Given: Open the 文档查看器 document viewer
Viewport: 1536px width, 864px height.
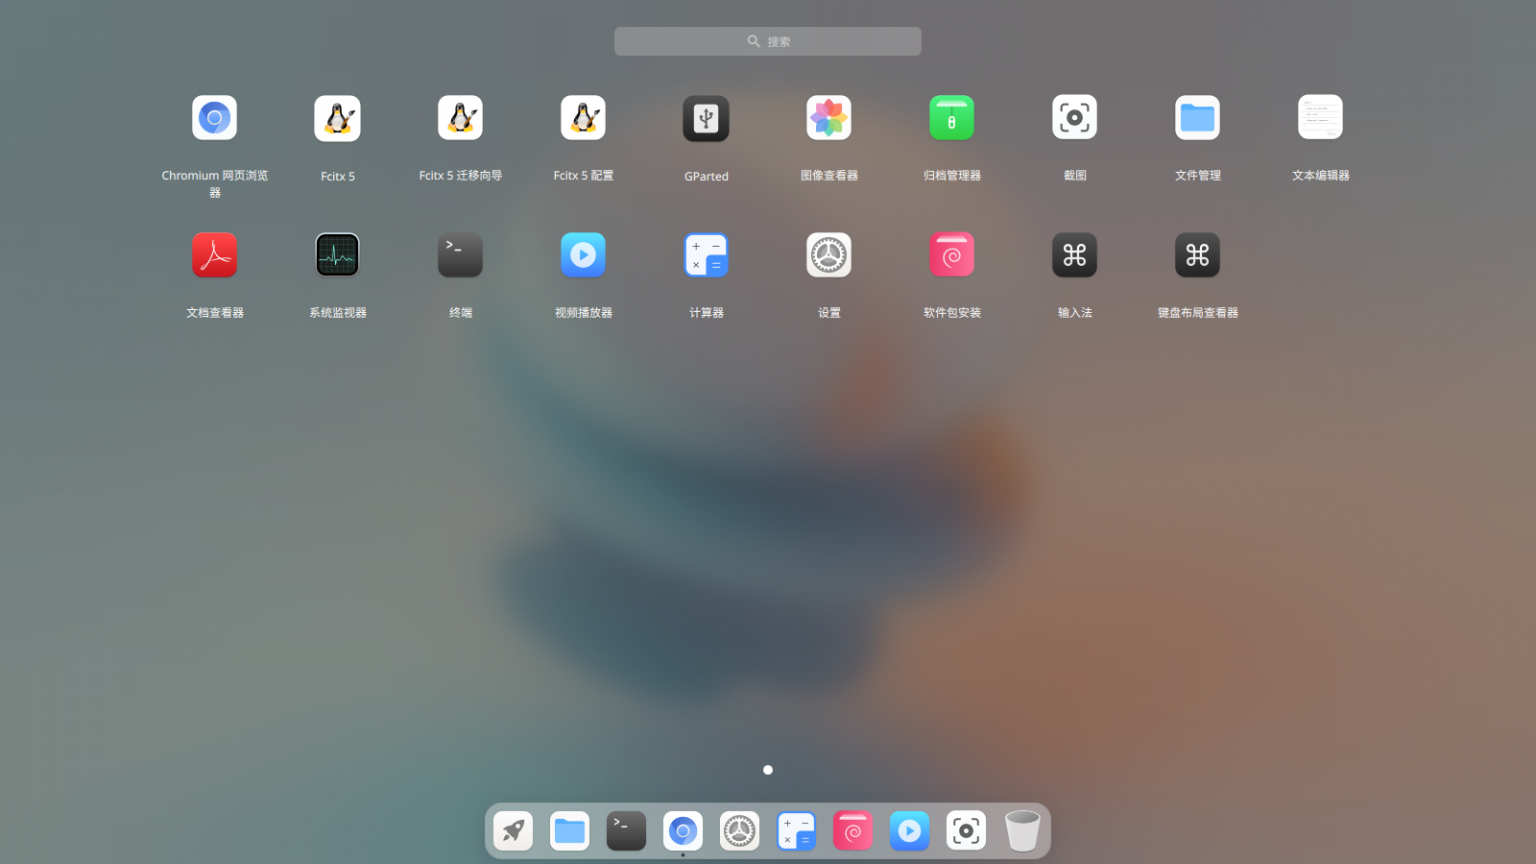Looking at the screenshot, I should coord(214,254).
